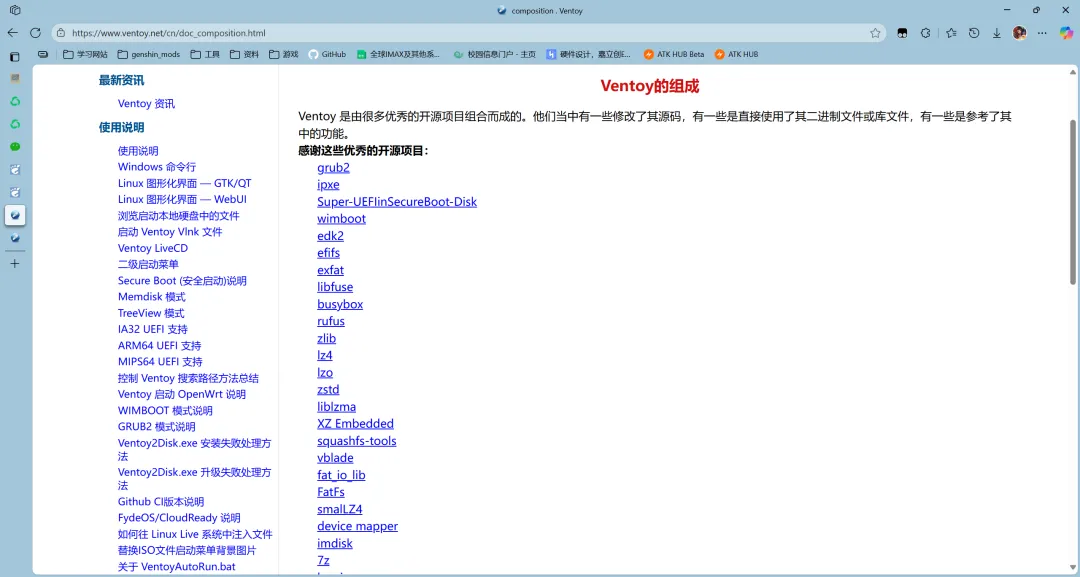Go back to the previous page

click(13, 32)
